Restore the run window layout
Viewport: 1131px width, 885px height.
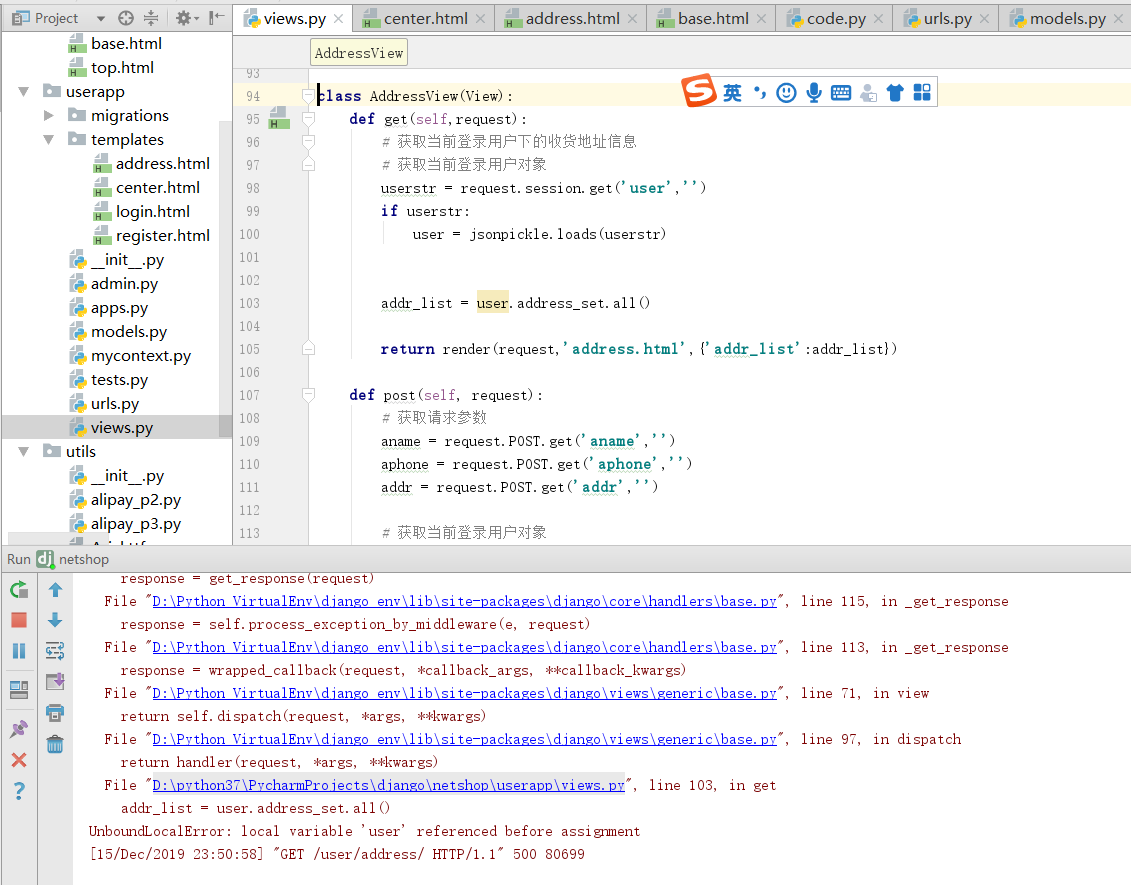(19, 690)
